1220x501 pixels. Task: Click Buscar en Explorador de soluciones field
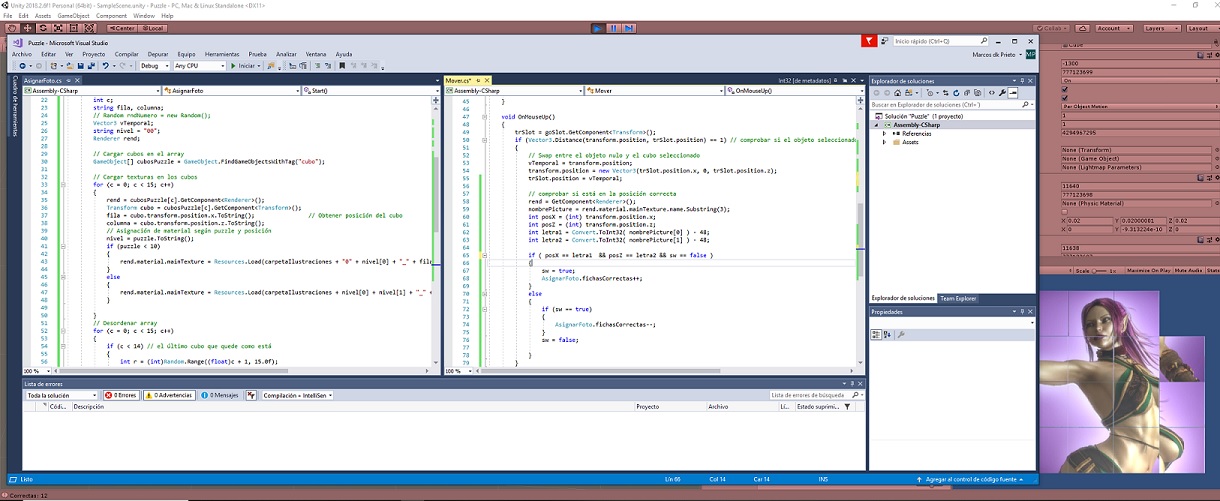tap(950, 105)
